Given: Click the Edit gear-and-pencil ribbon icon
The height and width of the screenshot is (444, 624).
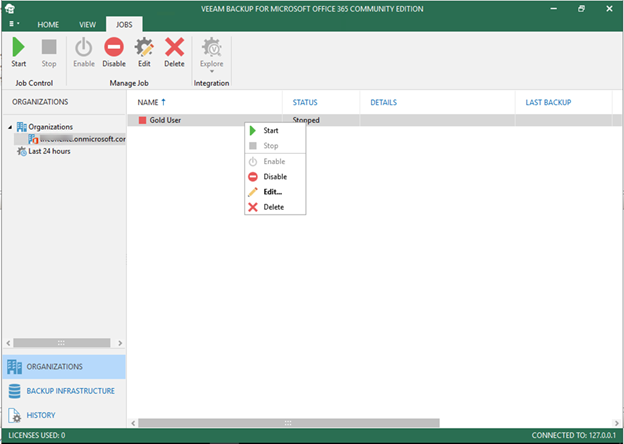Looking at the screenshot, I should [144, 47].
